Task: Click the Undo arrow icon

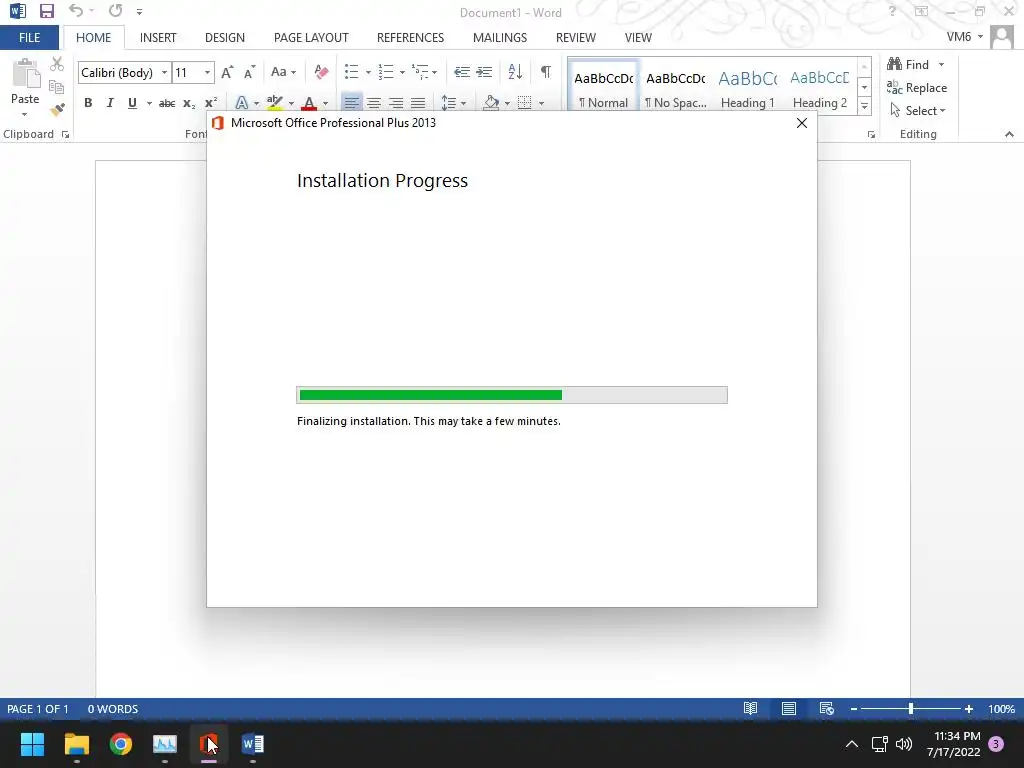Action: (76, 10)
